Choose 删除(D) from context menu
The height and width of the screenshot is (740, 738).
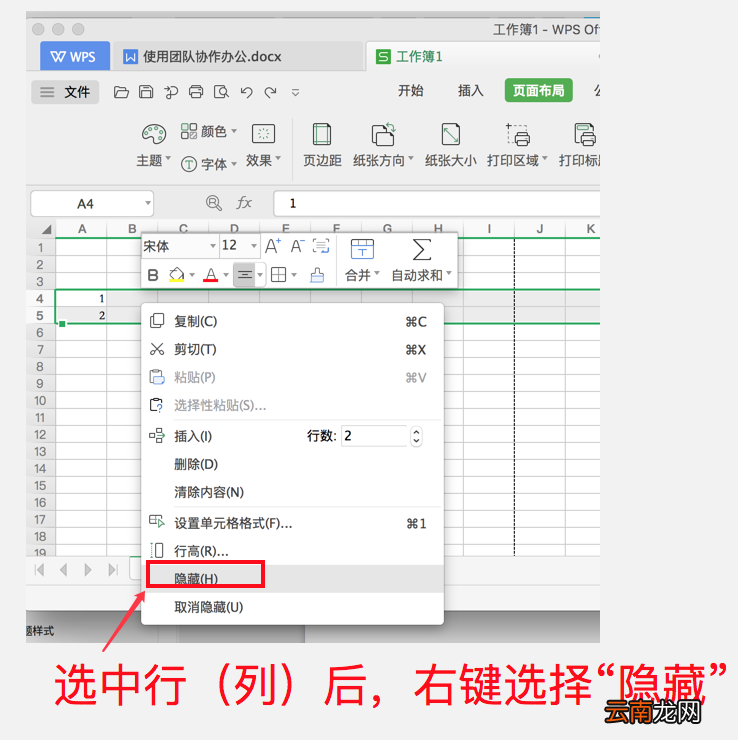(292, 464)
